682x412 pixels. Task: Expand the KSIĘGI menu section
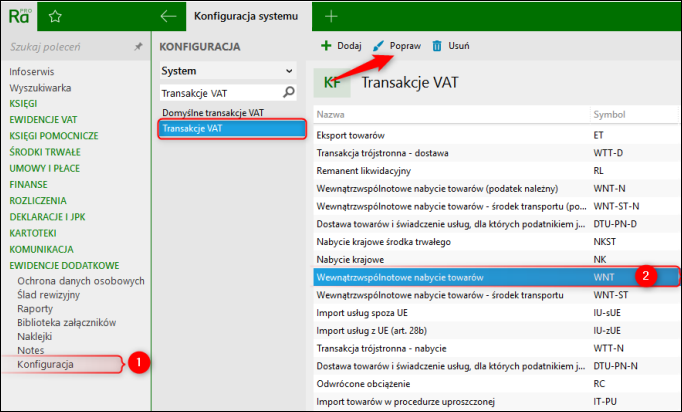pyautogui.click(x=23, y=104)
